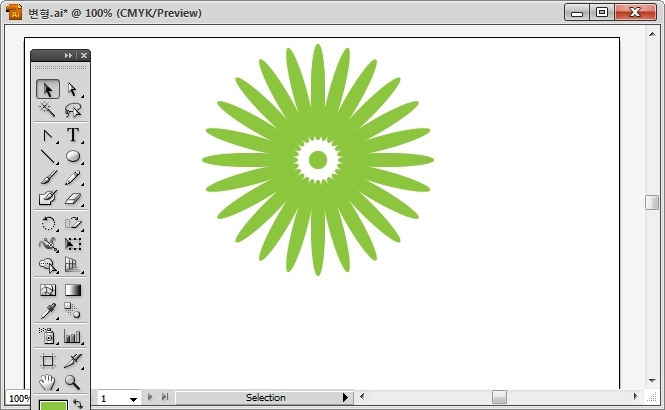Click the vertical scrollbar thumb

(652, 202)
